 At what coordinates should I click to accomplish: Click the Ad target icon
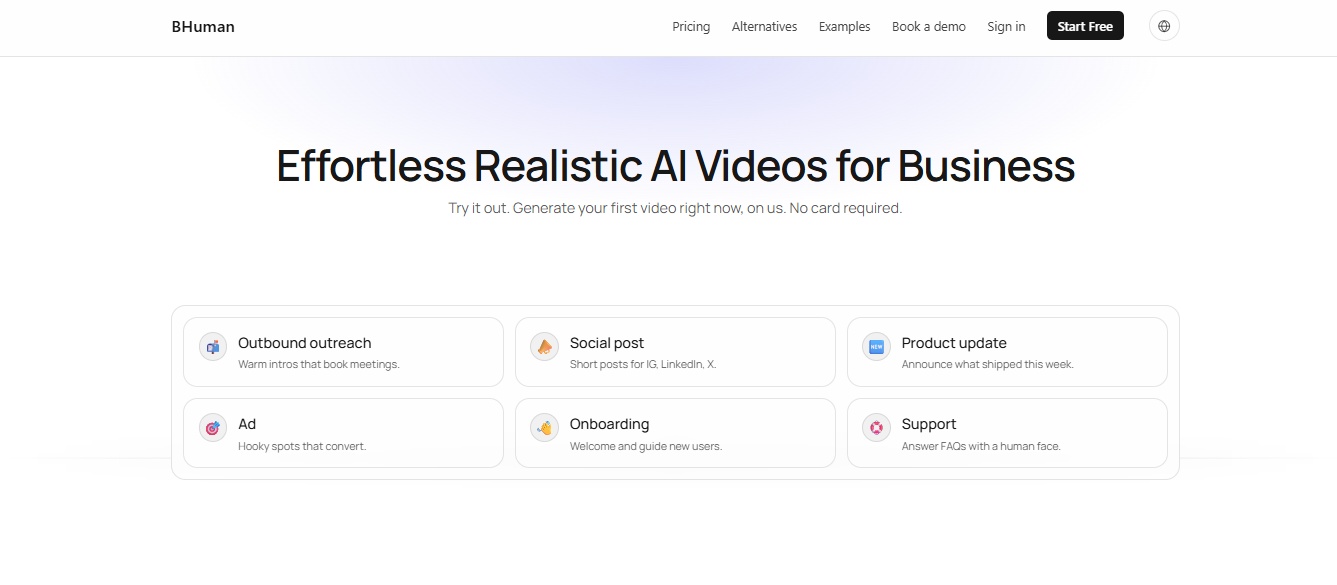coord(213,428)
